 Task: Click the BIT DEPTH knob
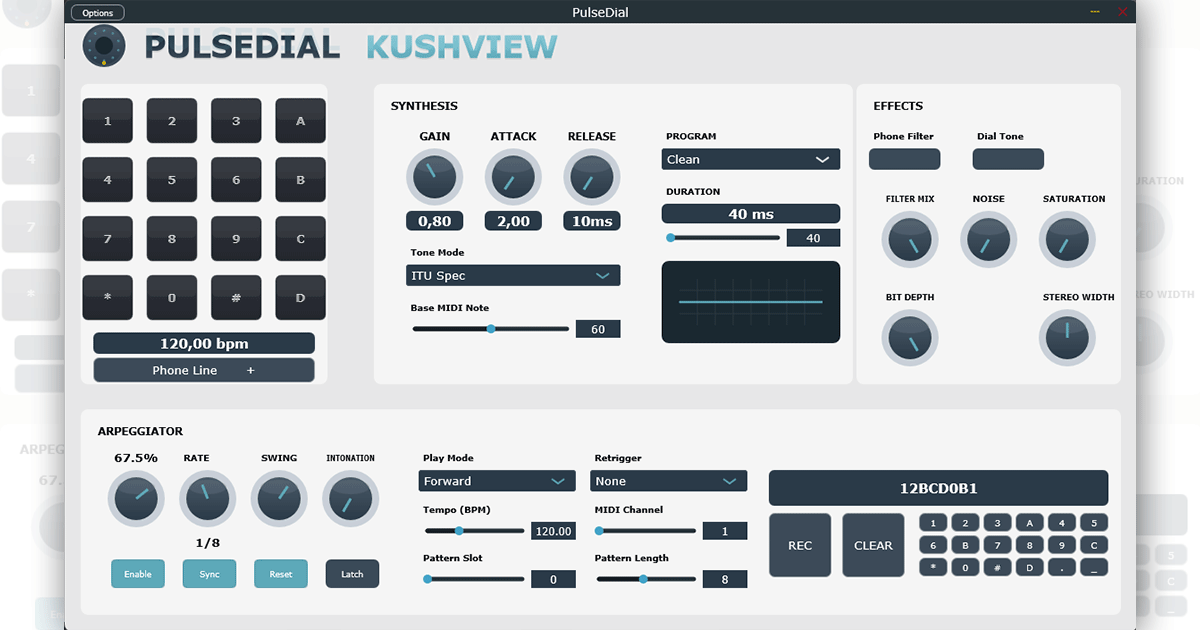pyautogui.click(x=909, y=338)
